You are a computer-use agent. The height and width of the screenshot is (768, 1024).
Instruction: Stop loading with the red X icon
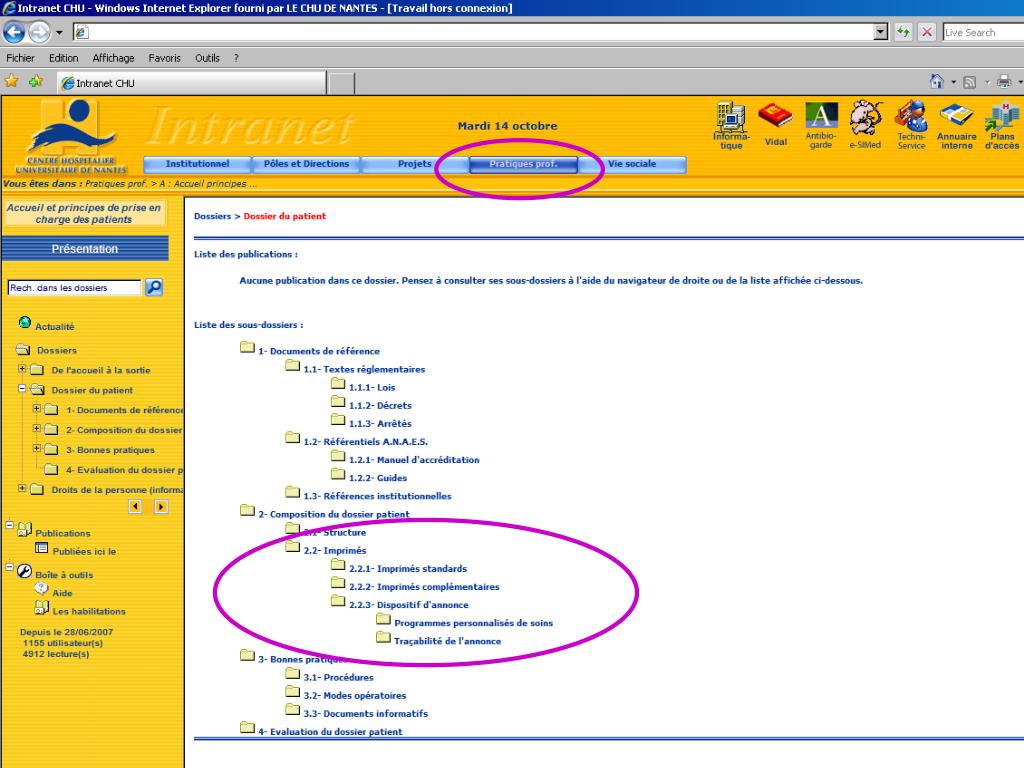927,32
